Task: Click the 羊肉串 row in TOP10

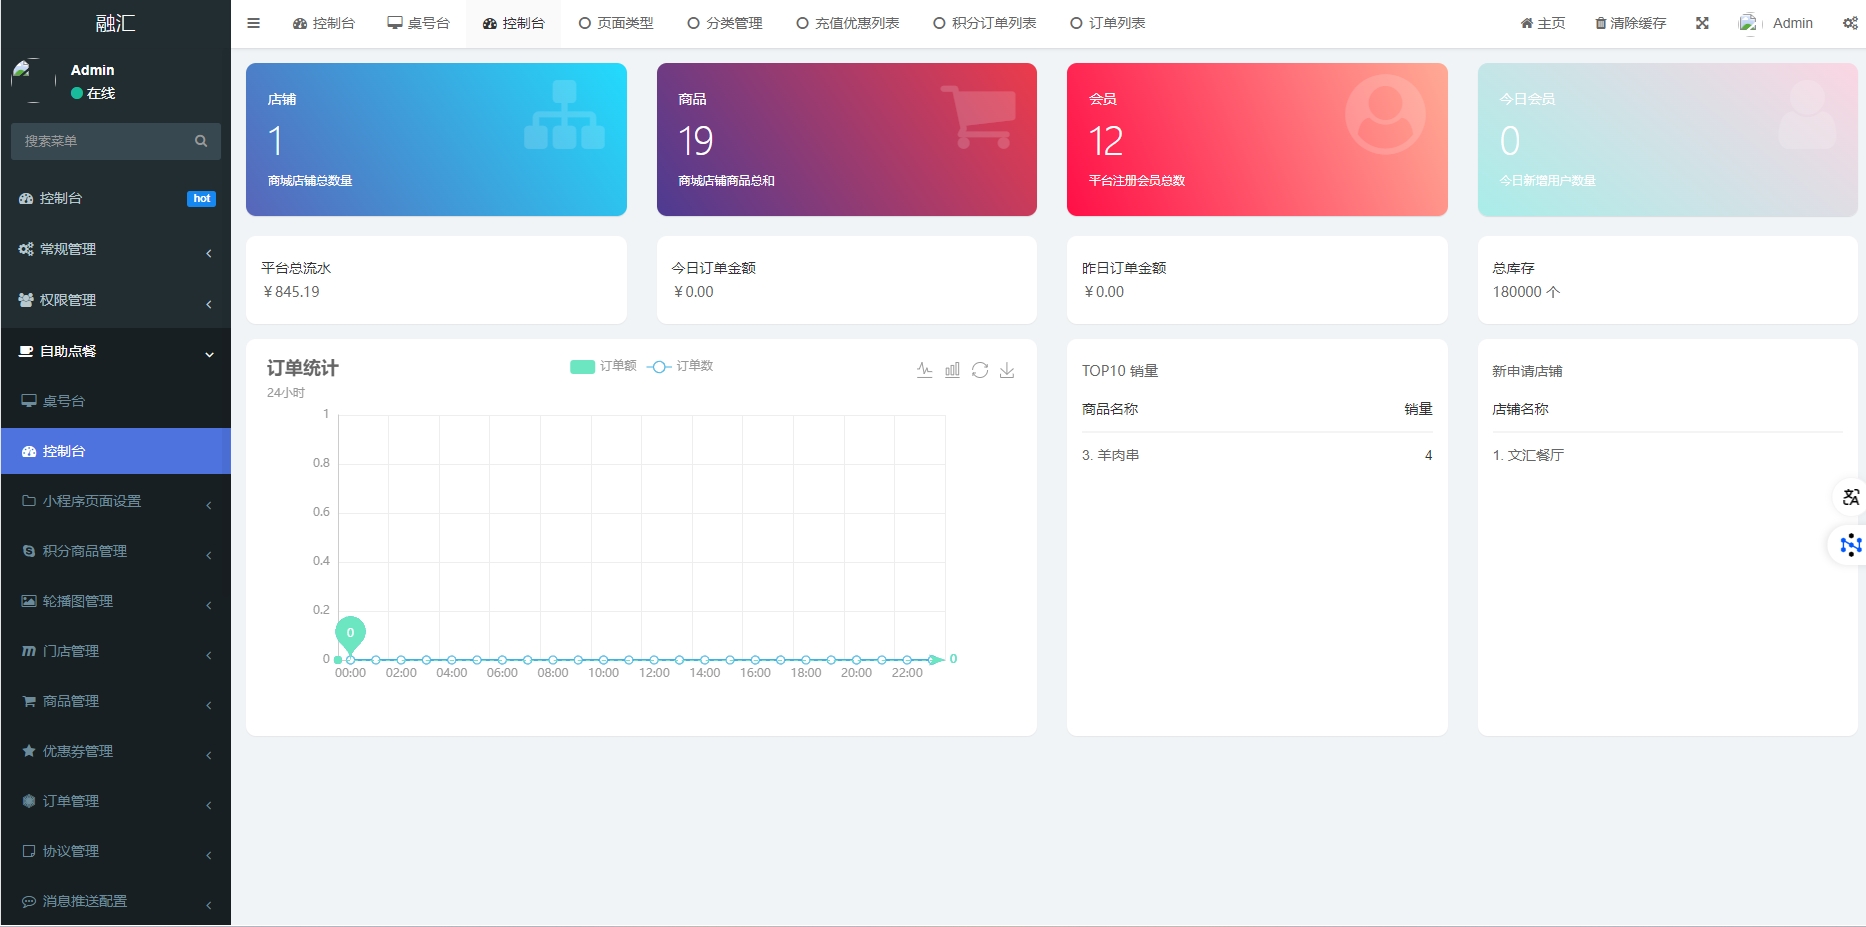Action: point(1257,455)
